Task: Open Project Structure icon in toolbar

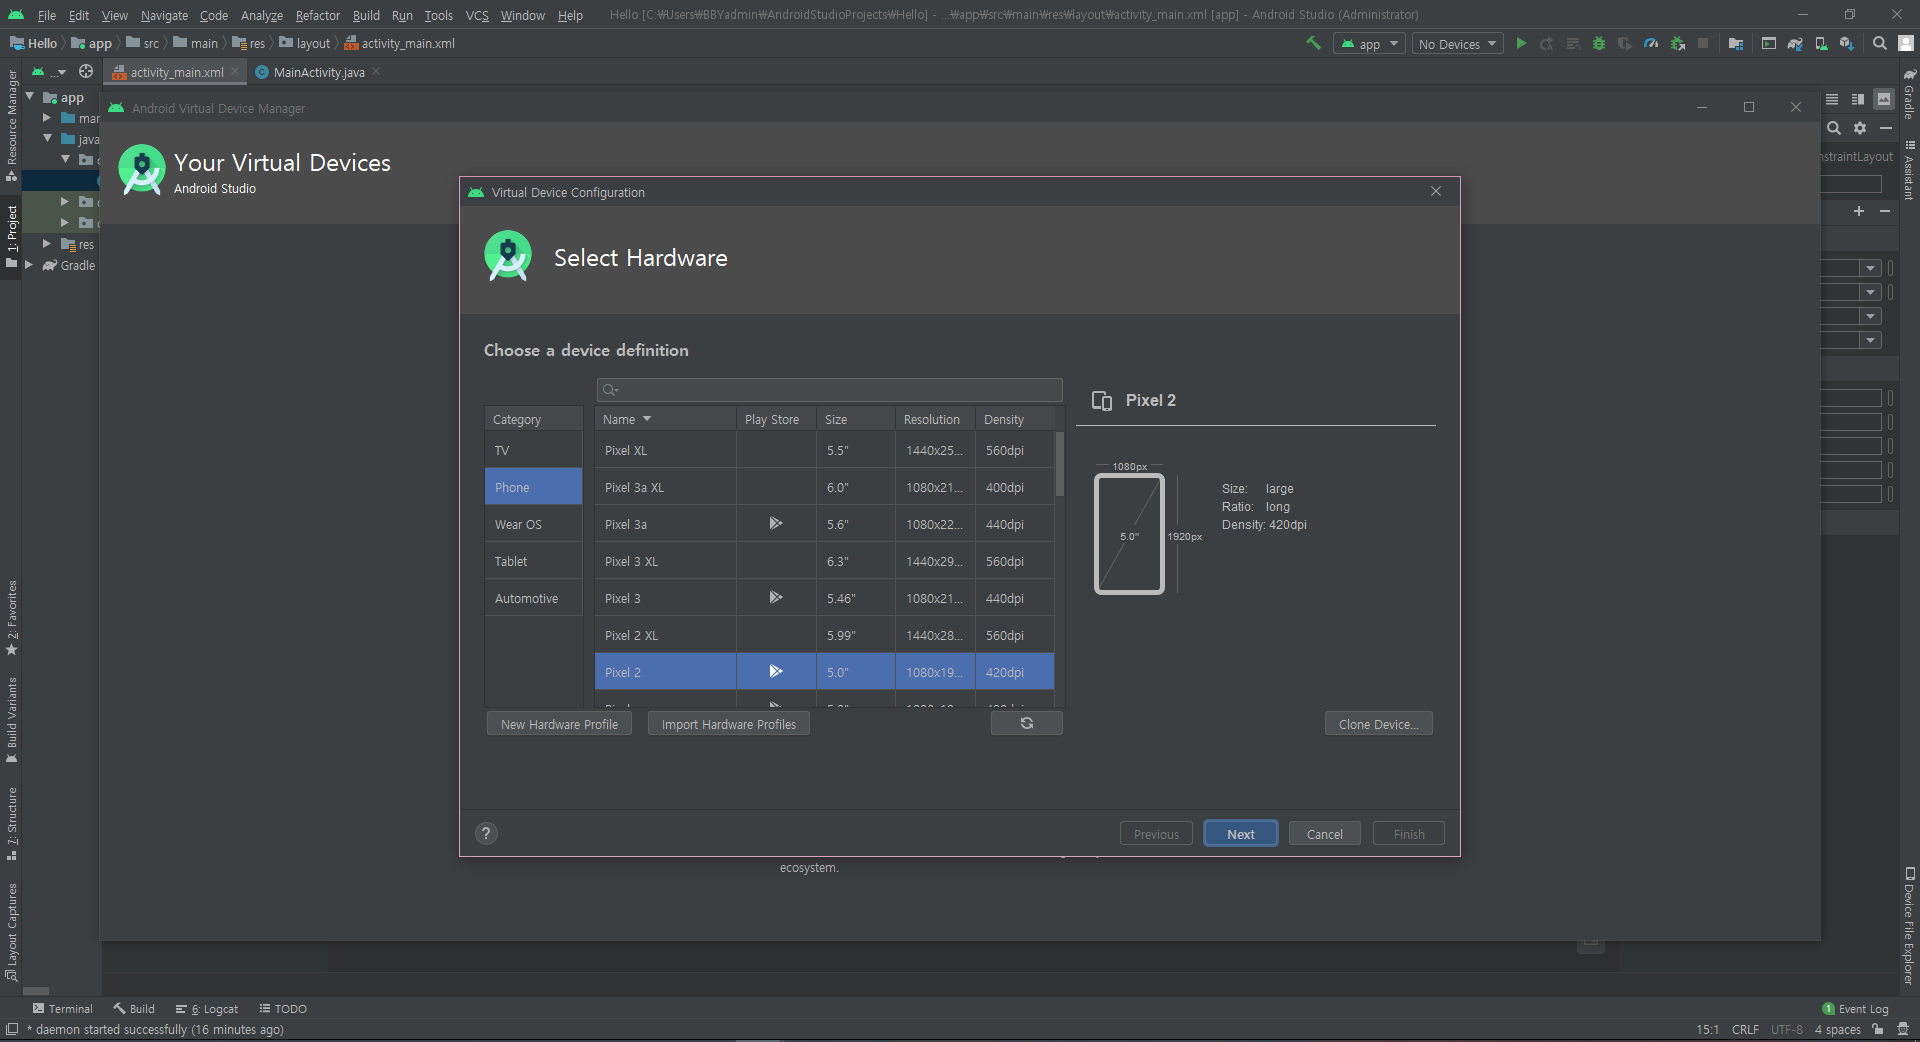Action: [x=1735, y=43]
